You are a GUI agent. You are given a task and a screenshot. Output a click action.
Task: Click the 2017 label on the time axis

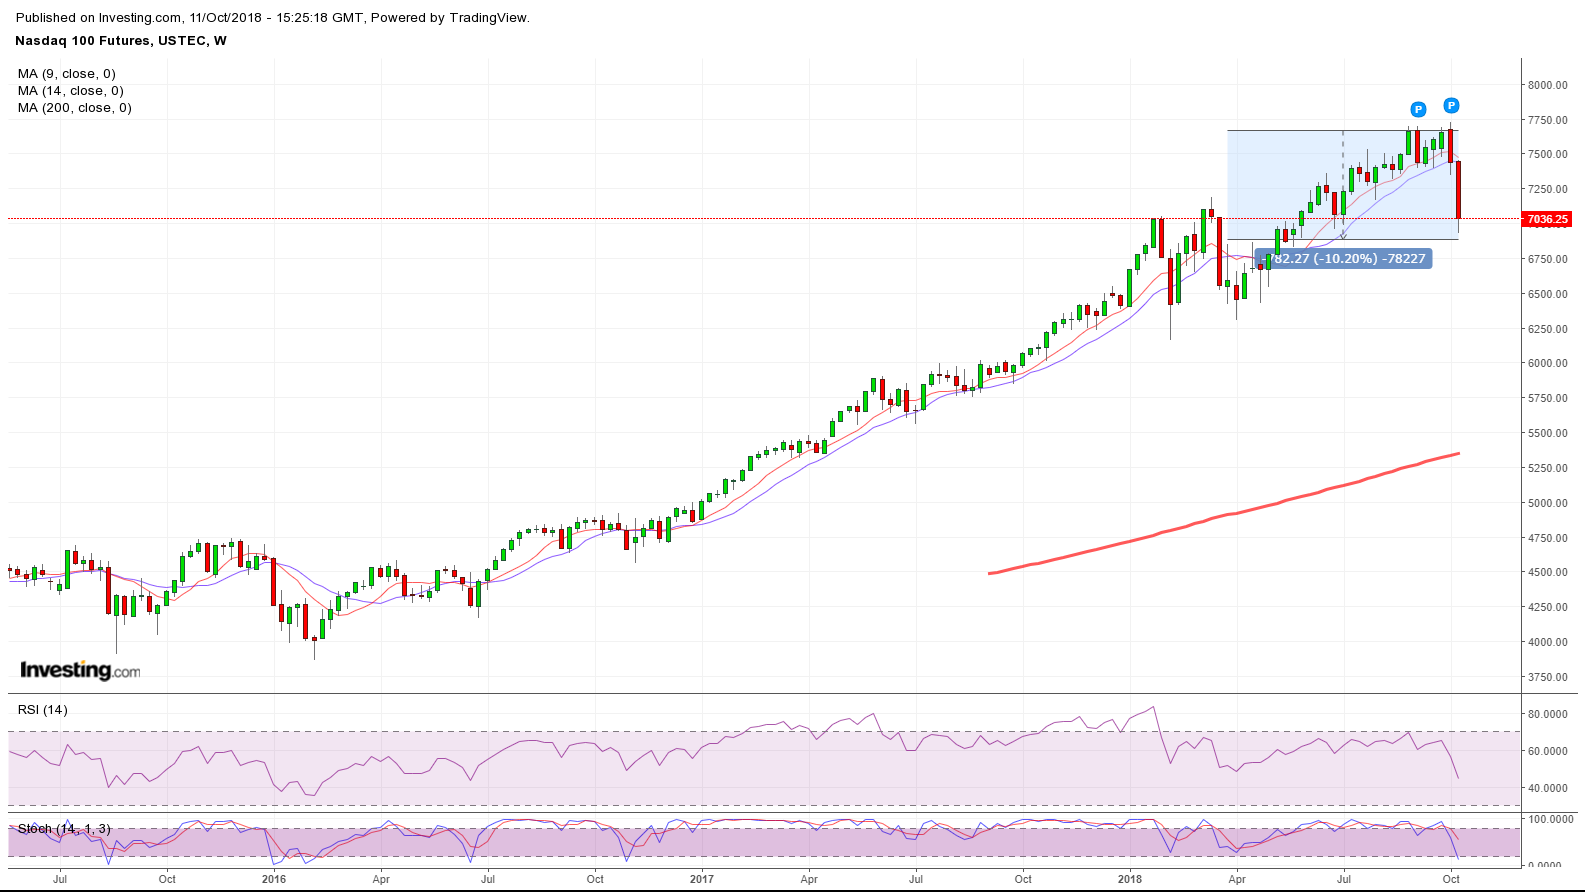[701, 880]
